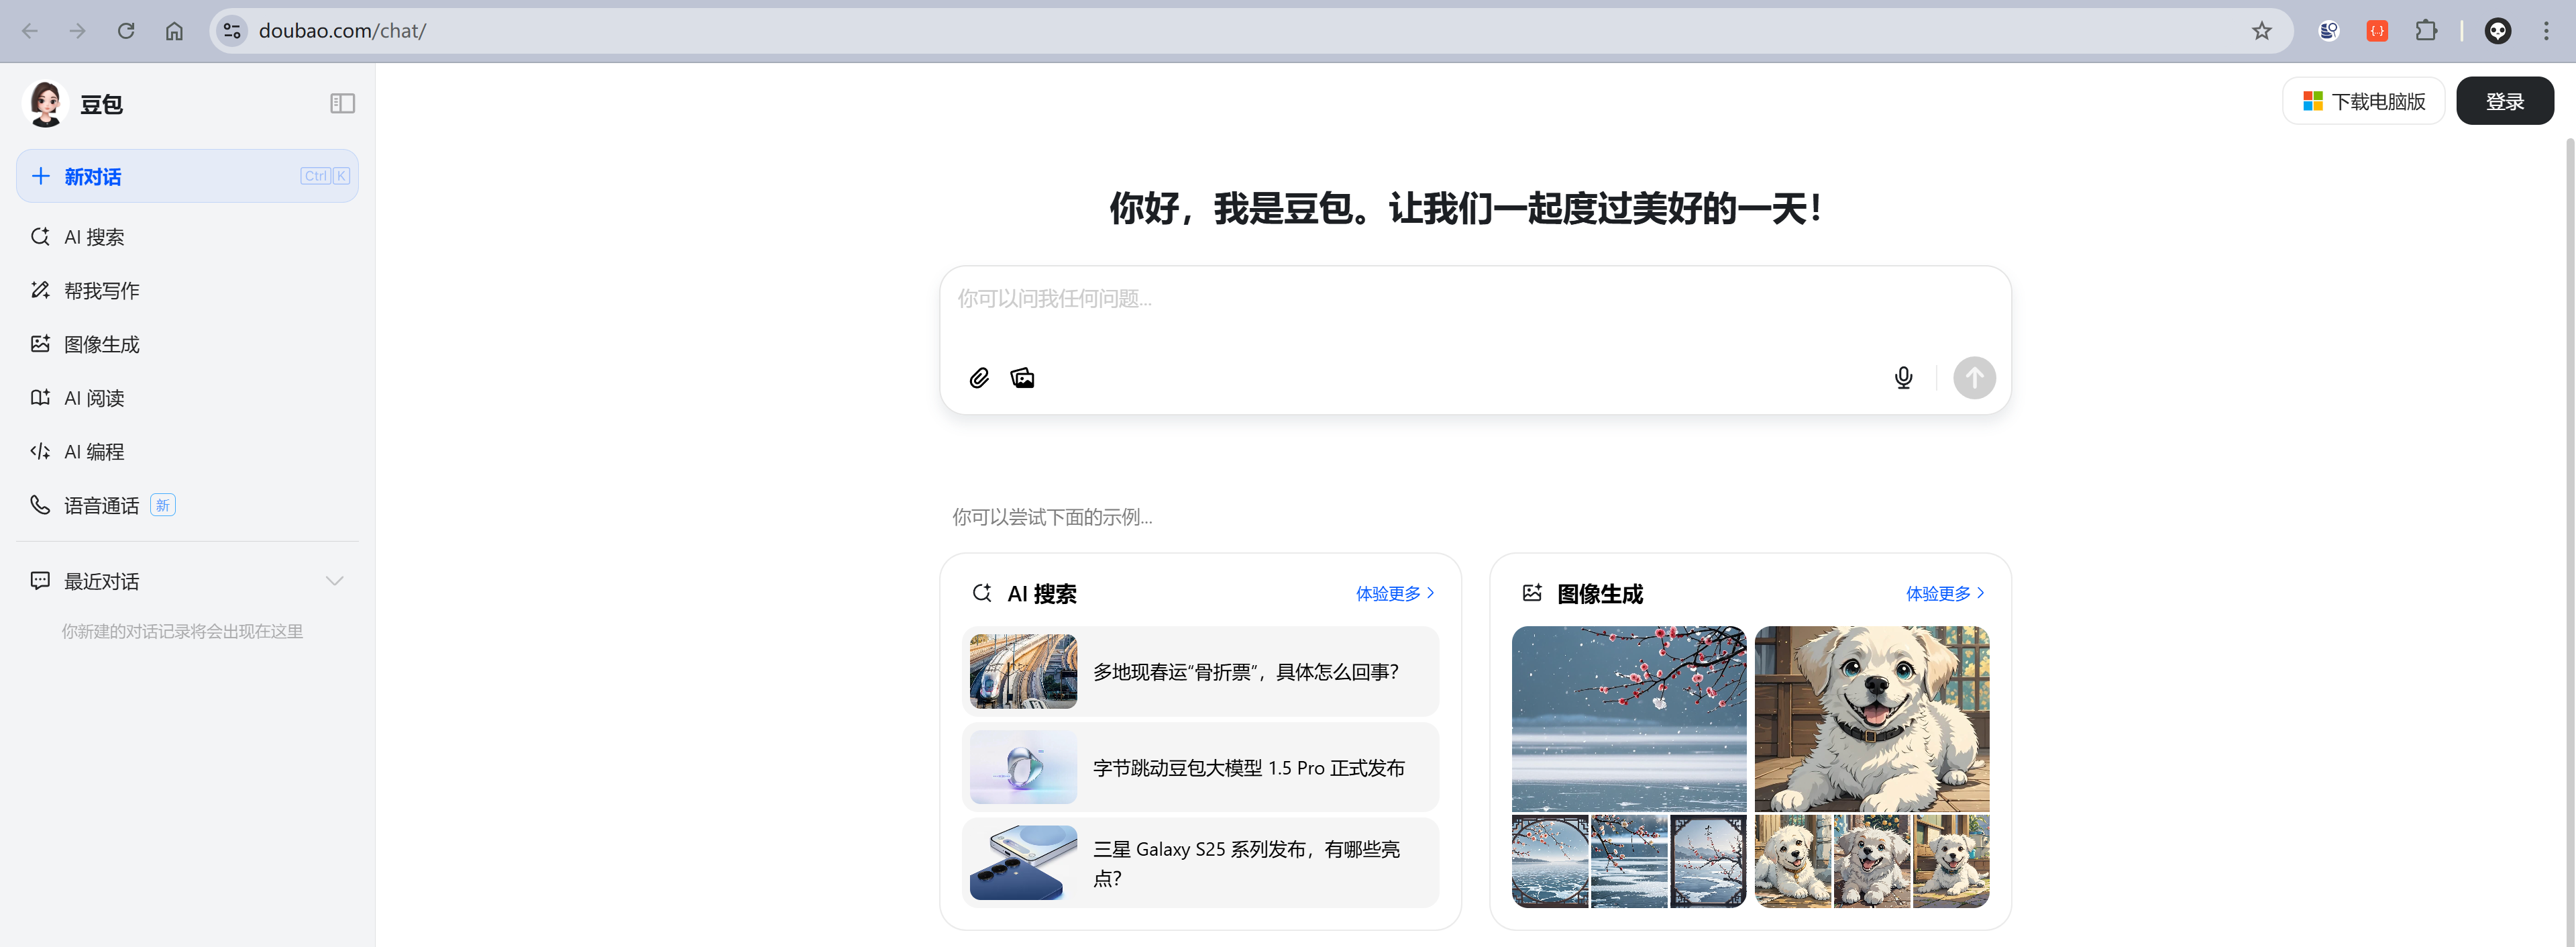Open AI 编程 in the sidebar

click(x=187, y=451)
